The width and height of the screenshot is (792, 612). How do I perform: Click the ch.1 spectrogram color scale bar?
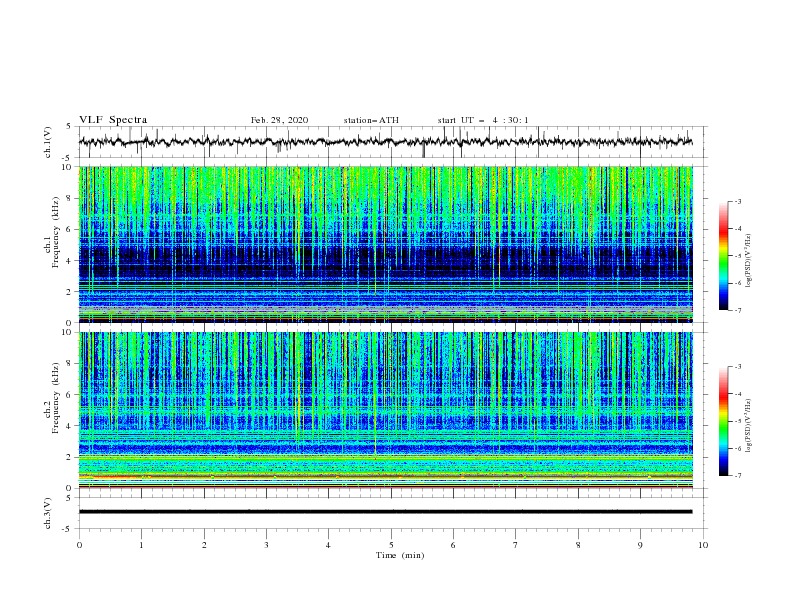tap(723, 256)
